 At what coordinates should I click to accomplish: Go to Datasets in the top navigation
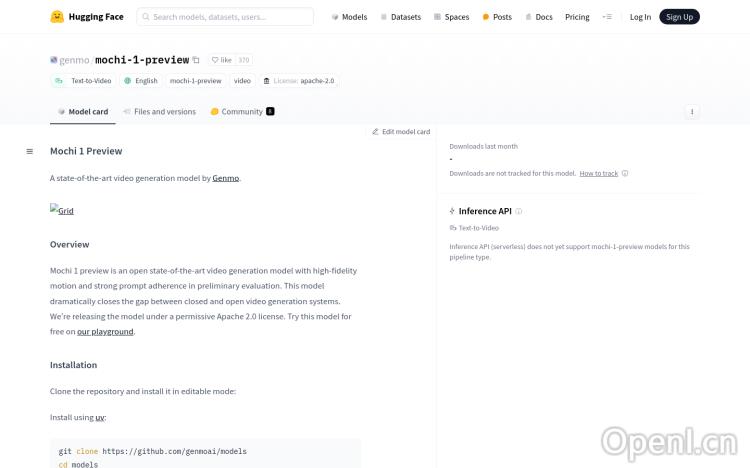coord(400,17)
